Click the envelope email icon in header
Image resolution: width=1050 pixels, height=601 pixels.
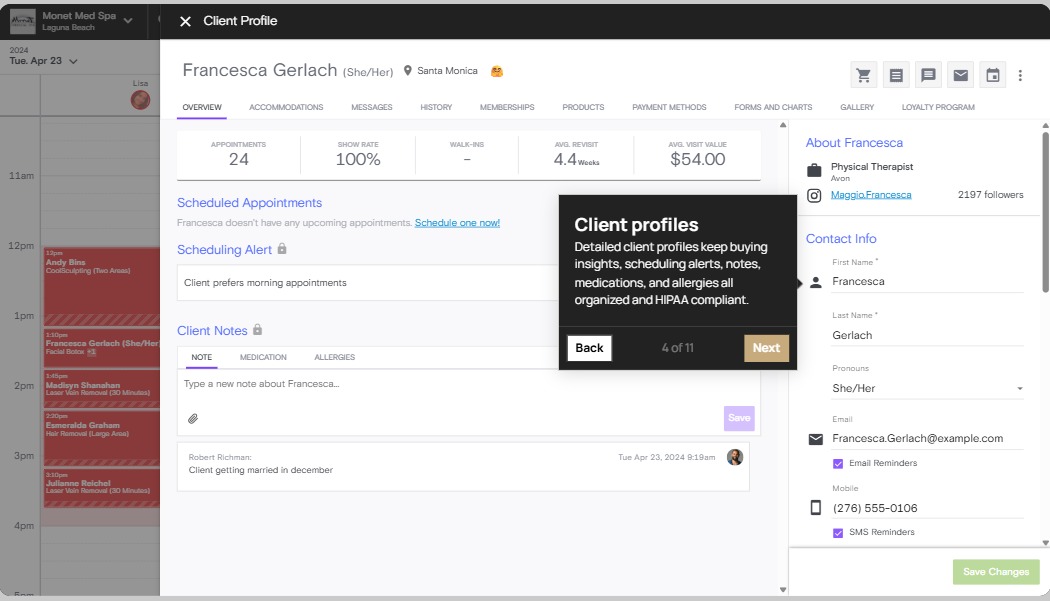(x=960, y=75)
